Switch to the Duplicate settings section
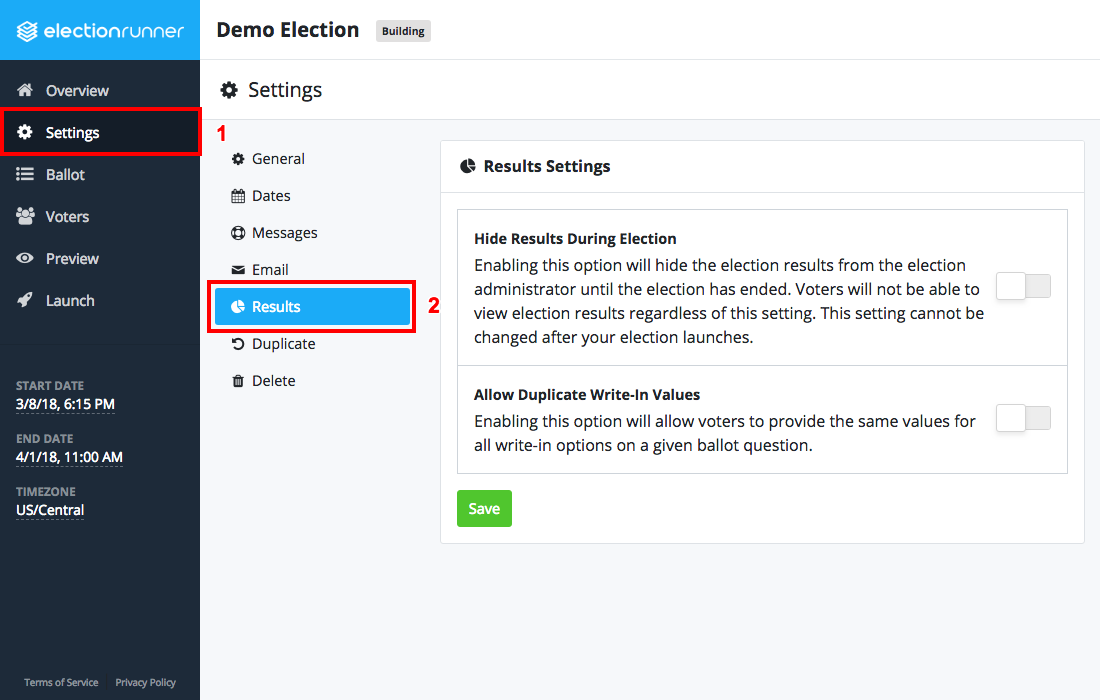 click(x=284, y=343)
